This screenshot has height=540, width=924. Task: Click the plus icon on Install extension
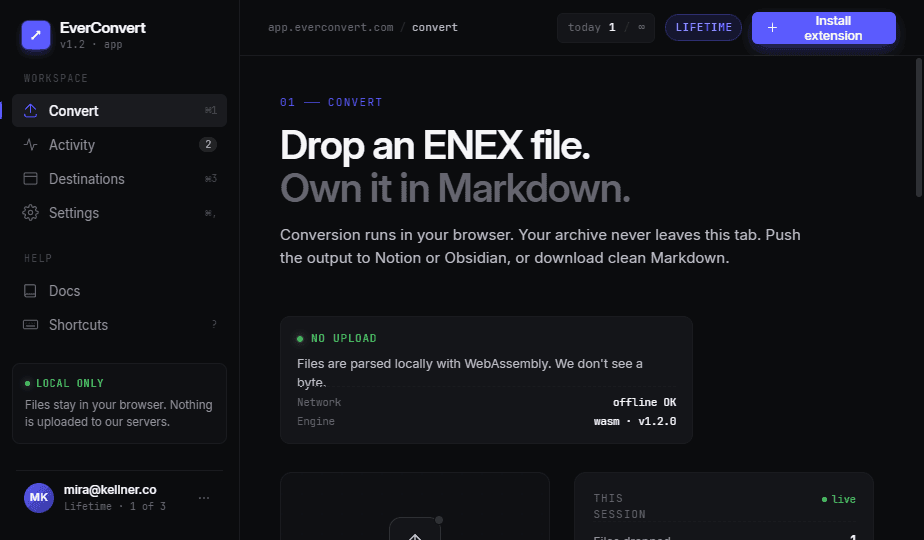point(773,28)
